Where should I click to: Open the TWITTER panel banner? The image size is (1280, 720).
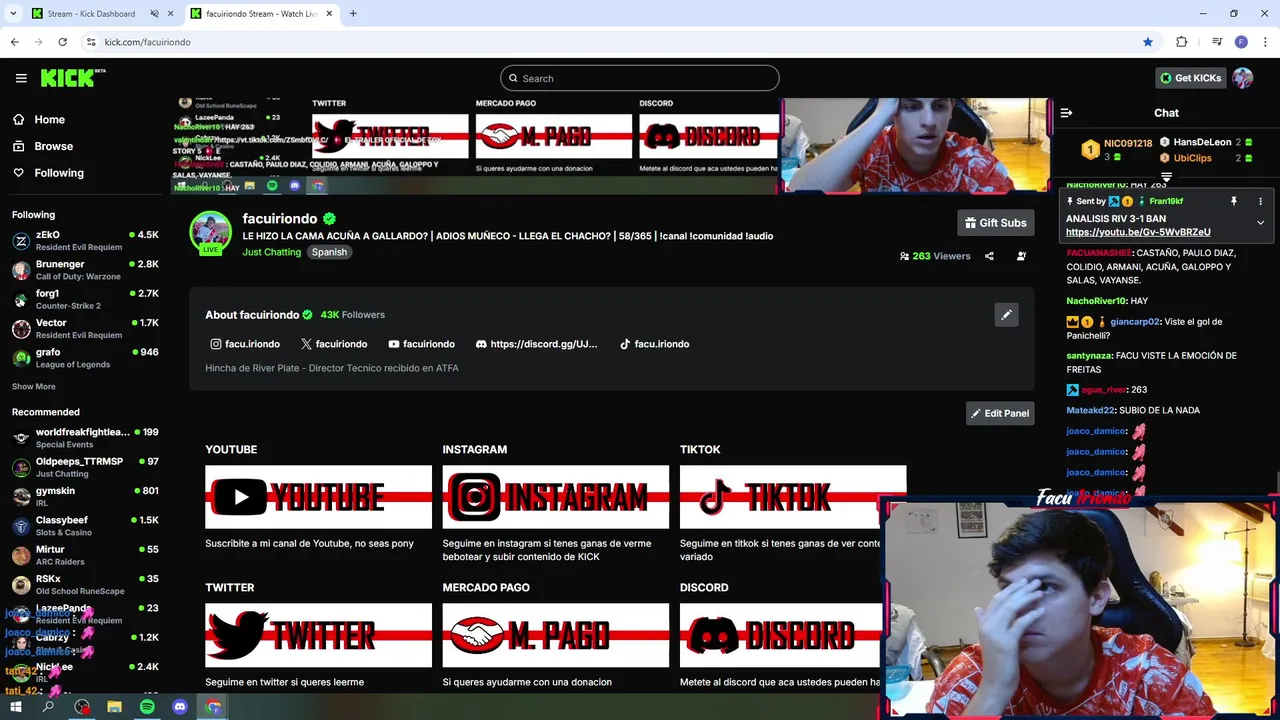tap(318, 635)
